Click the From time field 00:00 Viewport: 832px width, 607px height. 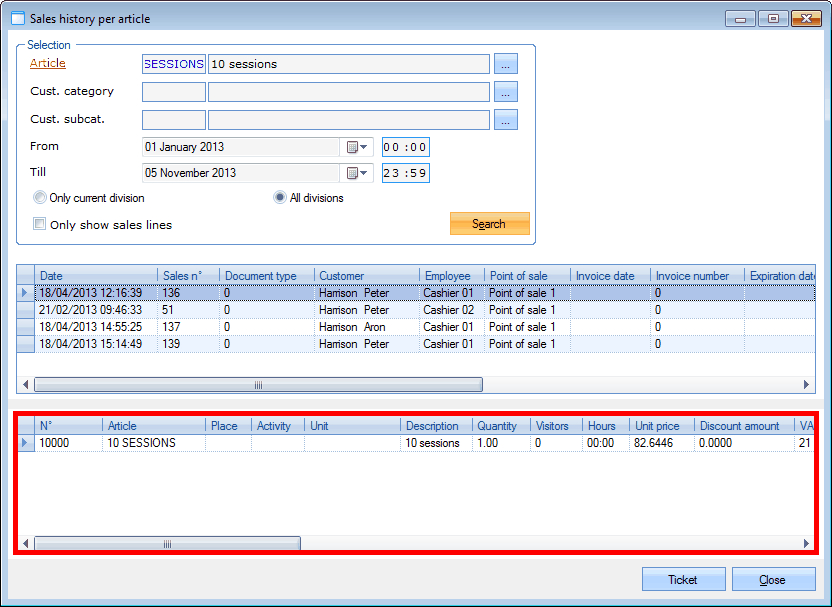(405, 147)
